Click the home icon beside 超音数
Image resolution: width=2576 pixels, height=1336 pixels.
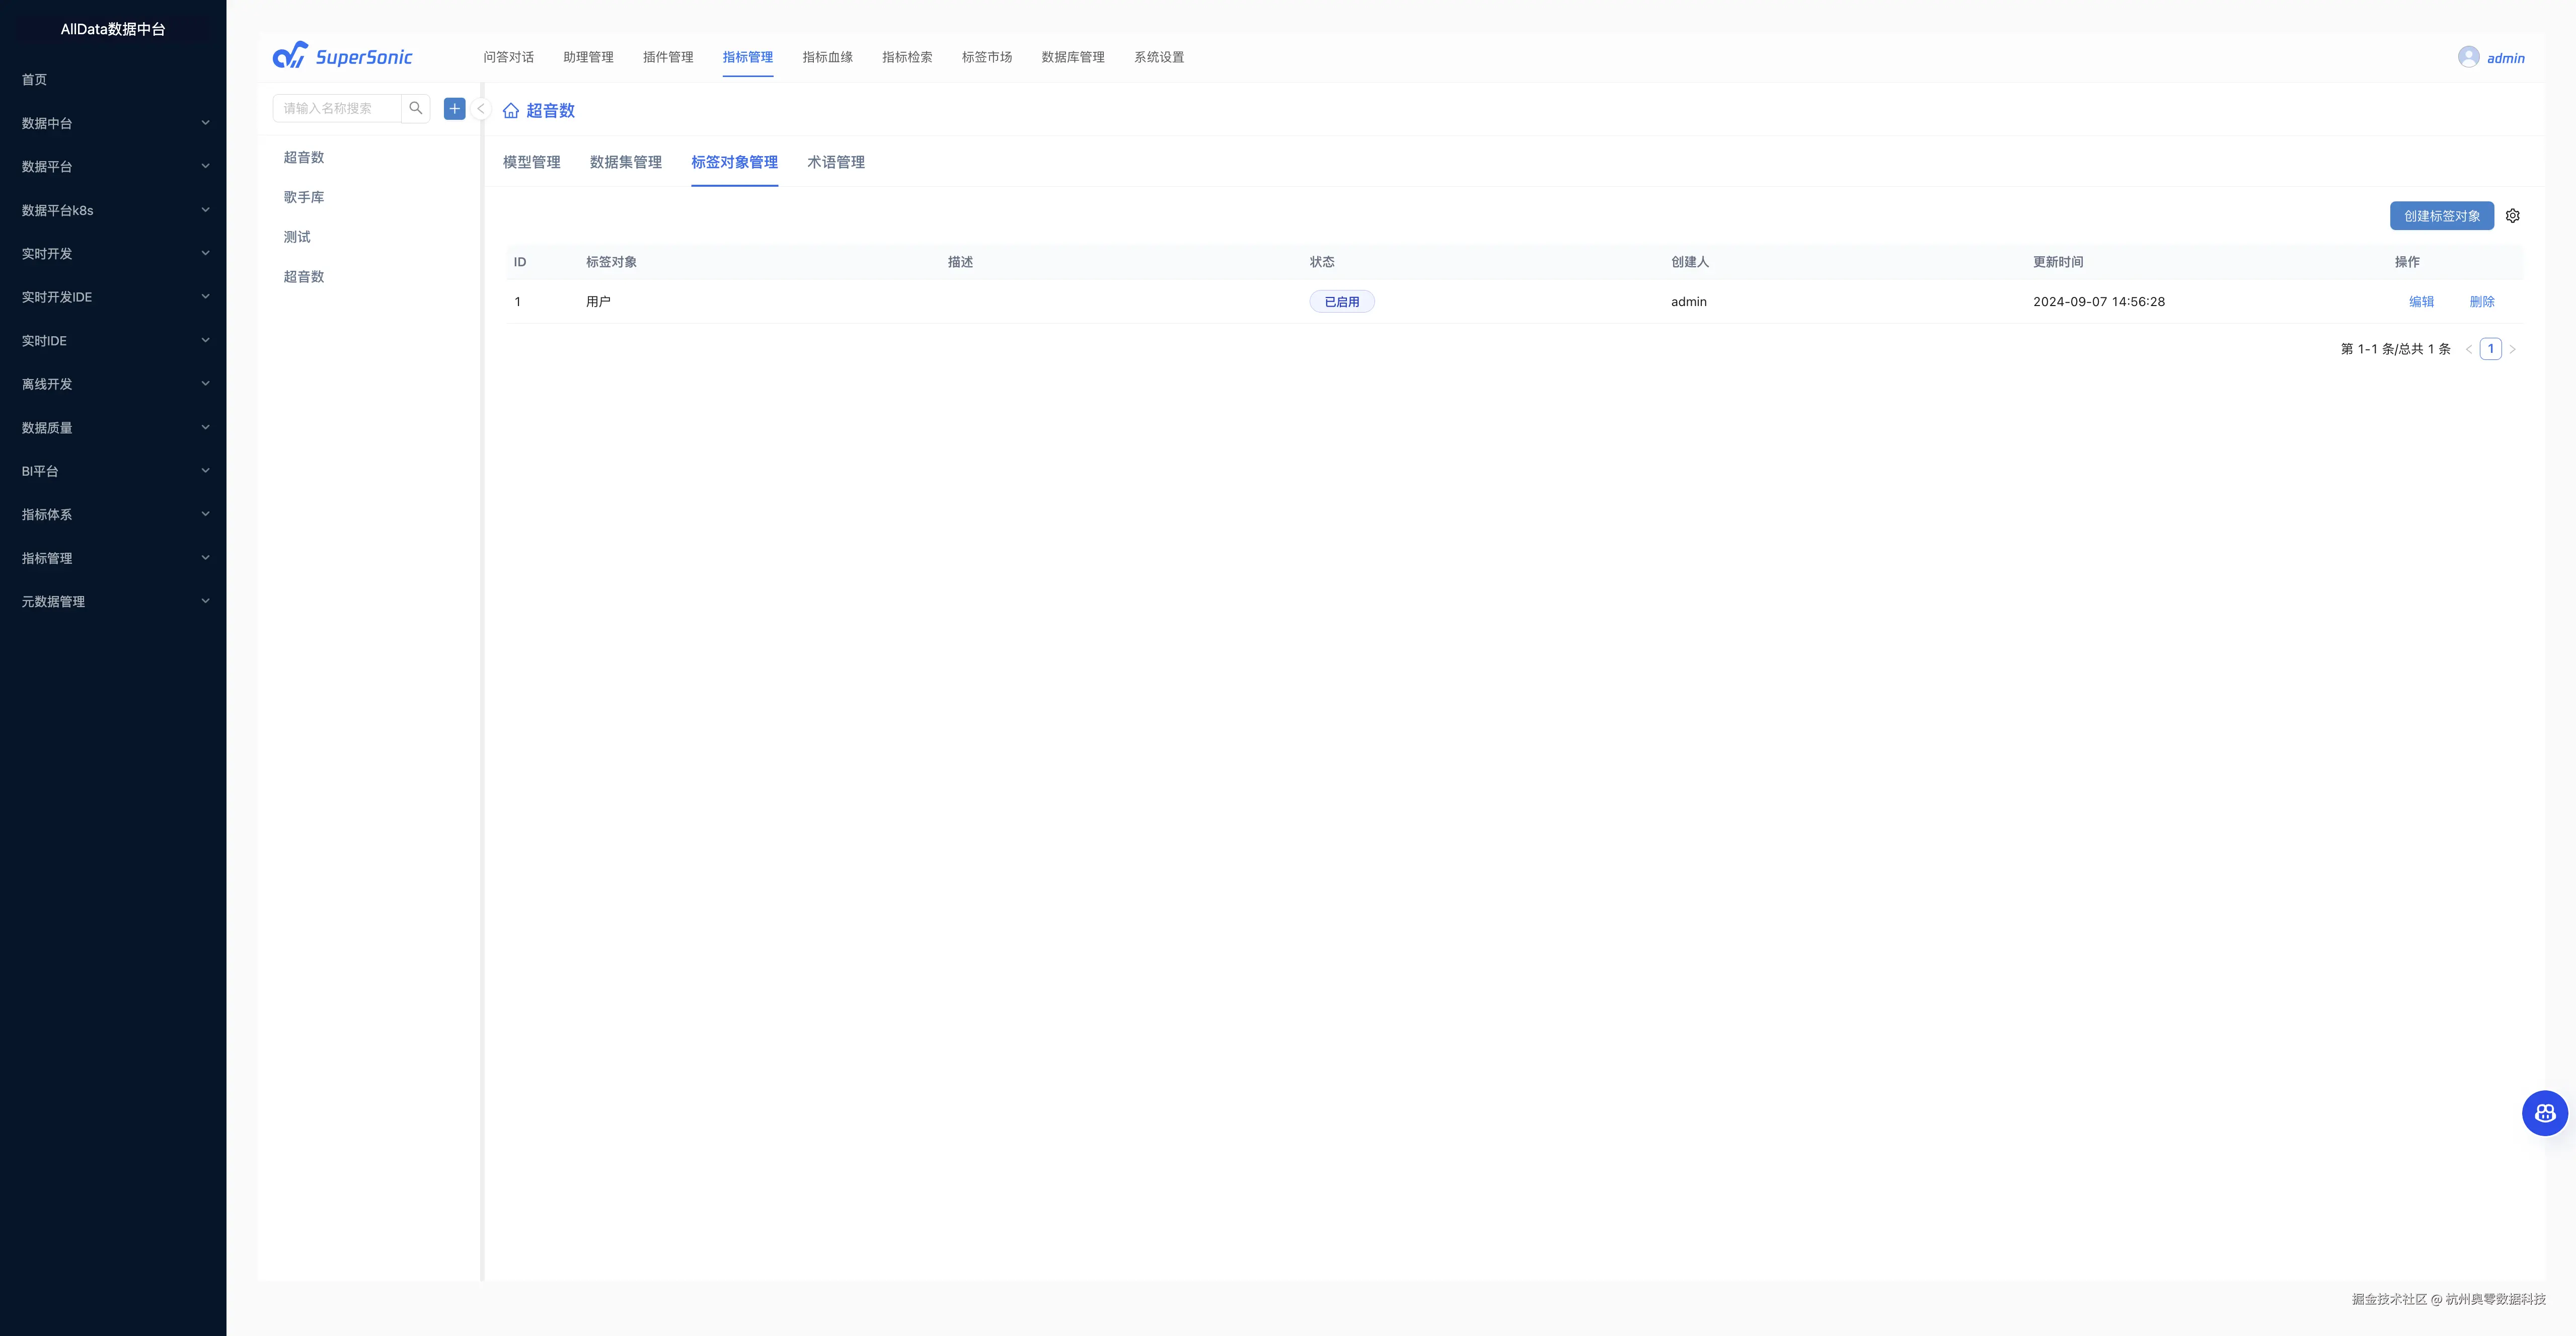[x=511, y=111]
